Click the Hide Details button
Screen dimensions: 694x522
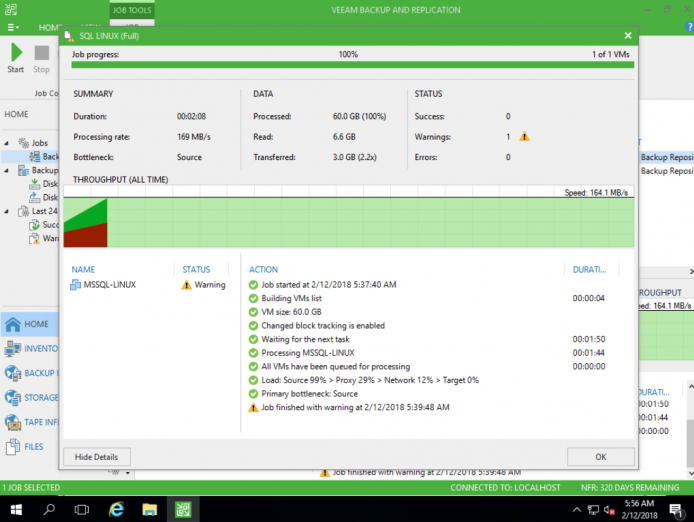pyautogui.click(x=96, y=457)
